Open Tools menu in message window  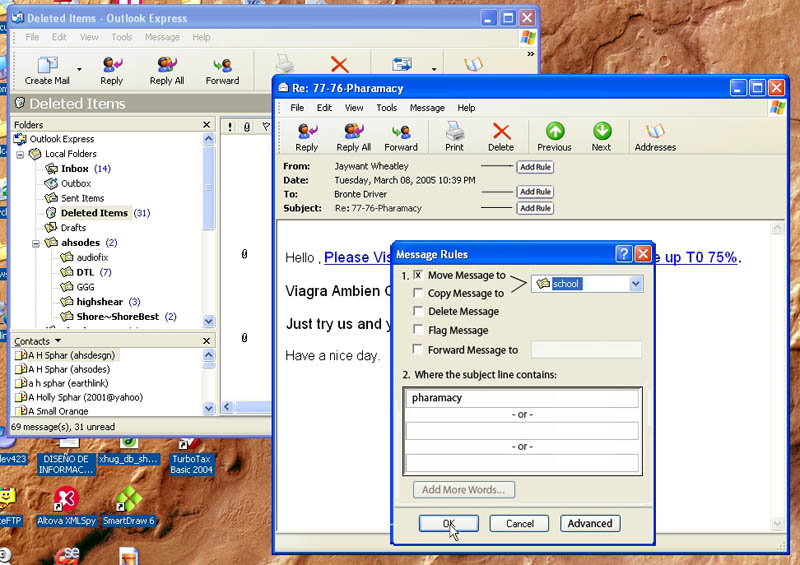coord(386,108)
